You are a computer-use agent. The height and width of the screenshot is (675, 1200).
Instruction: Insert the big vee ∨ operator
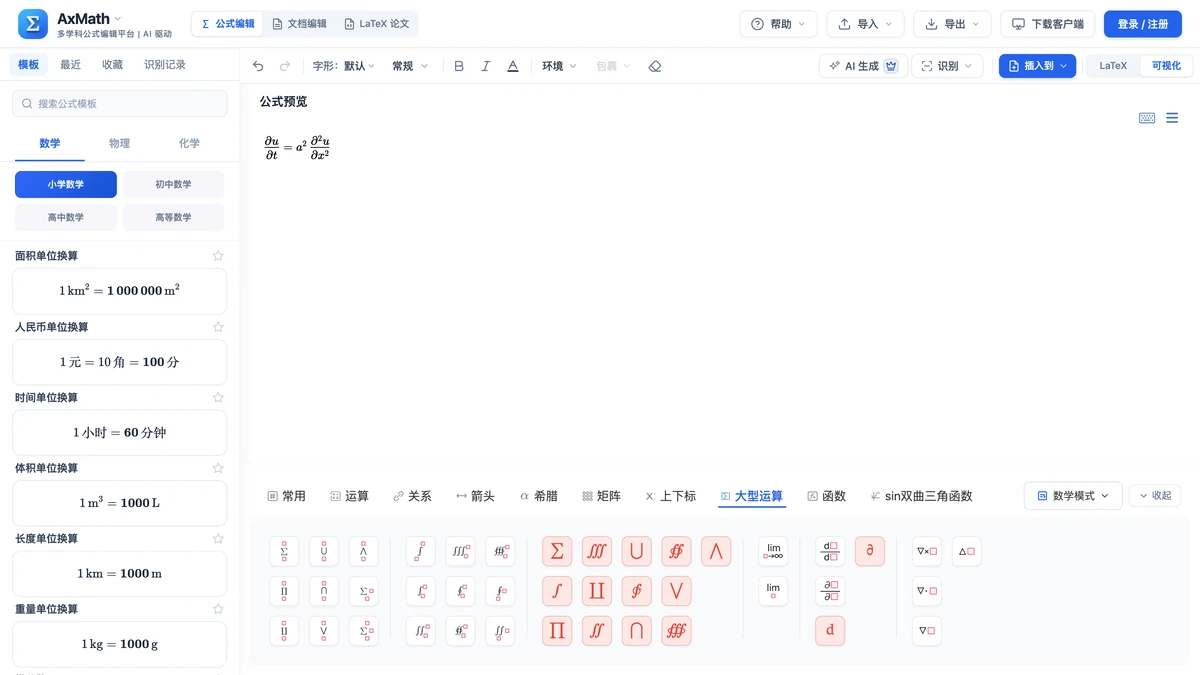[x=676, y=591]
